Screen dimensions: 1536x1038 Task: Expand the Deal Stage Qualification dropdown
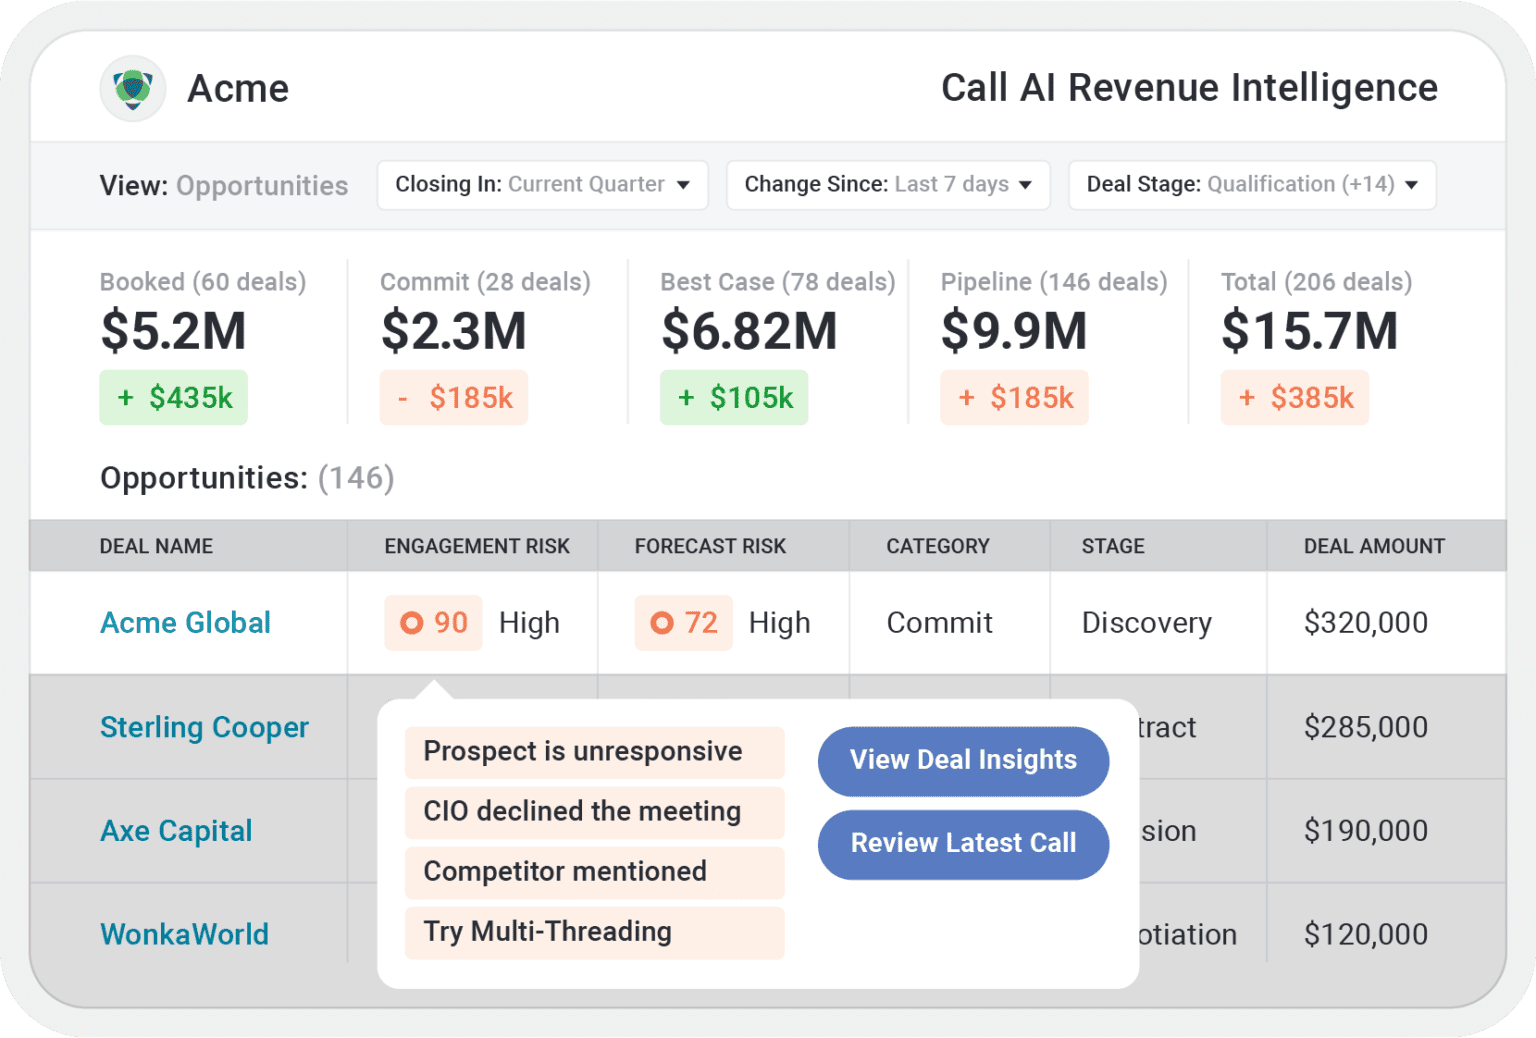[1251, 185]
